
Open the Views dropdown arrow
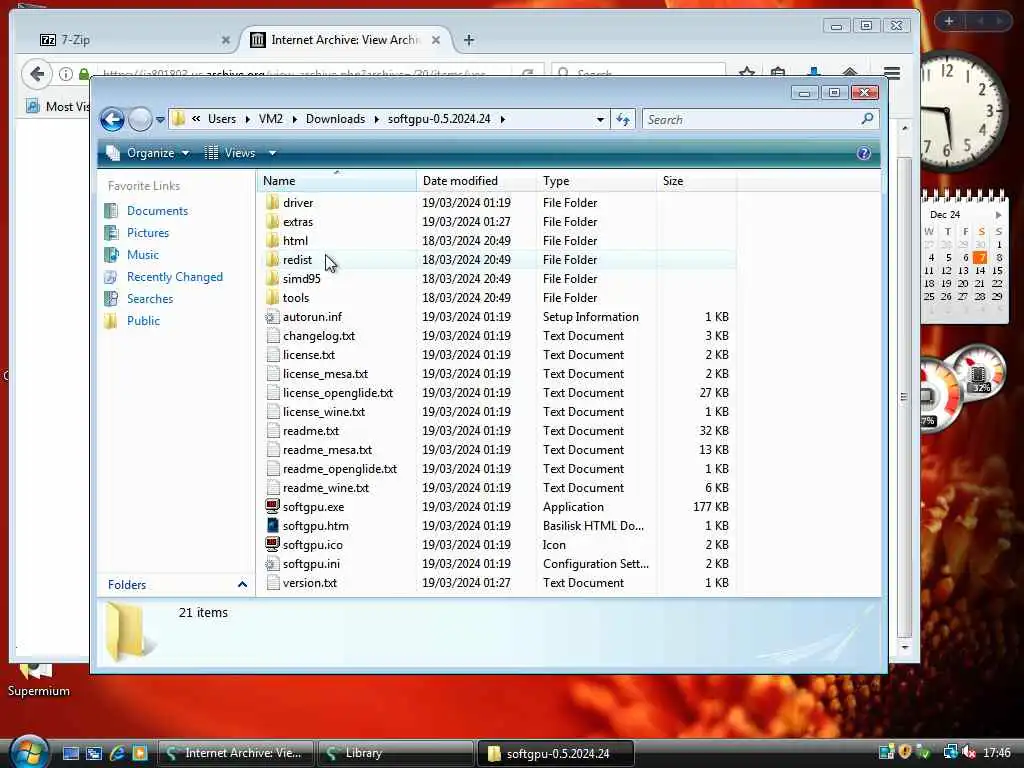[272, 153]
